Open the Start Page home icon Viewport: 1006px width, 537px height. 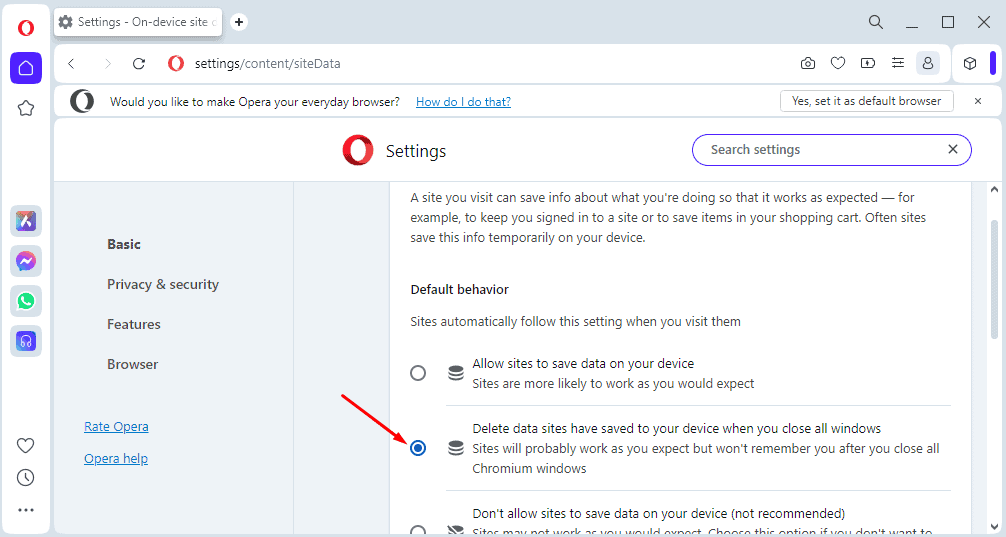point(26,68)
